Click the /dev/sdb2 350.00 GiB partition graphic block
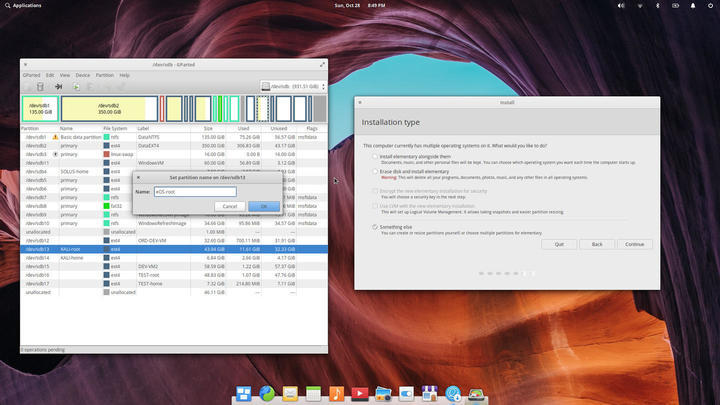Image resolution: width=720 pixels, height=405 pixels. (x=109, y=109)
